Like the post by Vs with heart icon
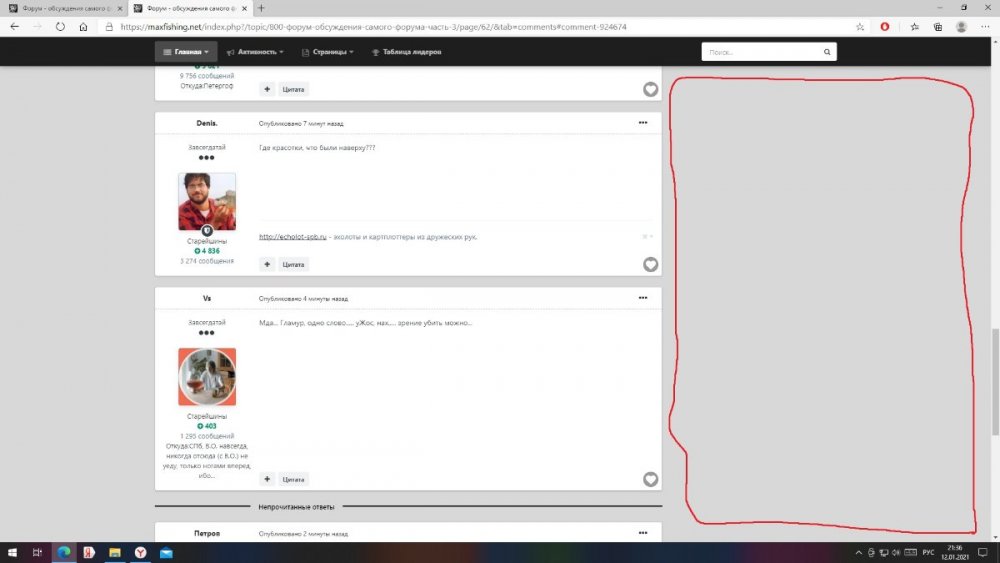 [x=650, y=479]
